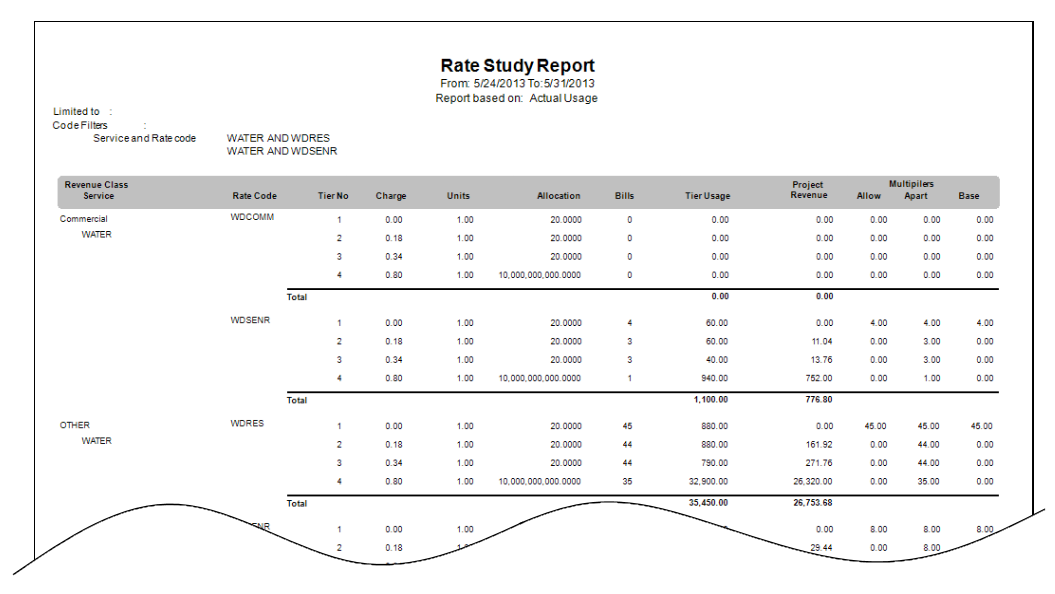Click the Report based on Actual Usage line
The image size is (1055, 594).
tap(517, 98)
